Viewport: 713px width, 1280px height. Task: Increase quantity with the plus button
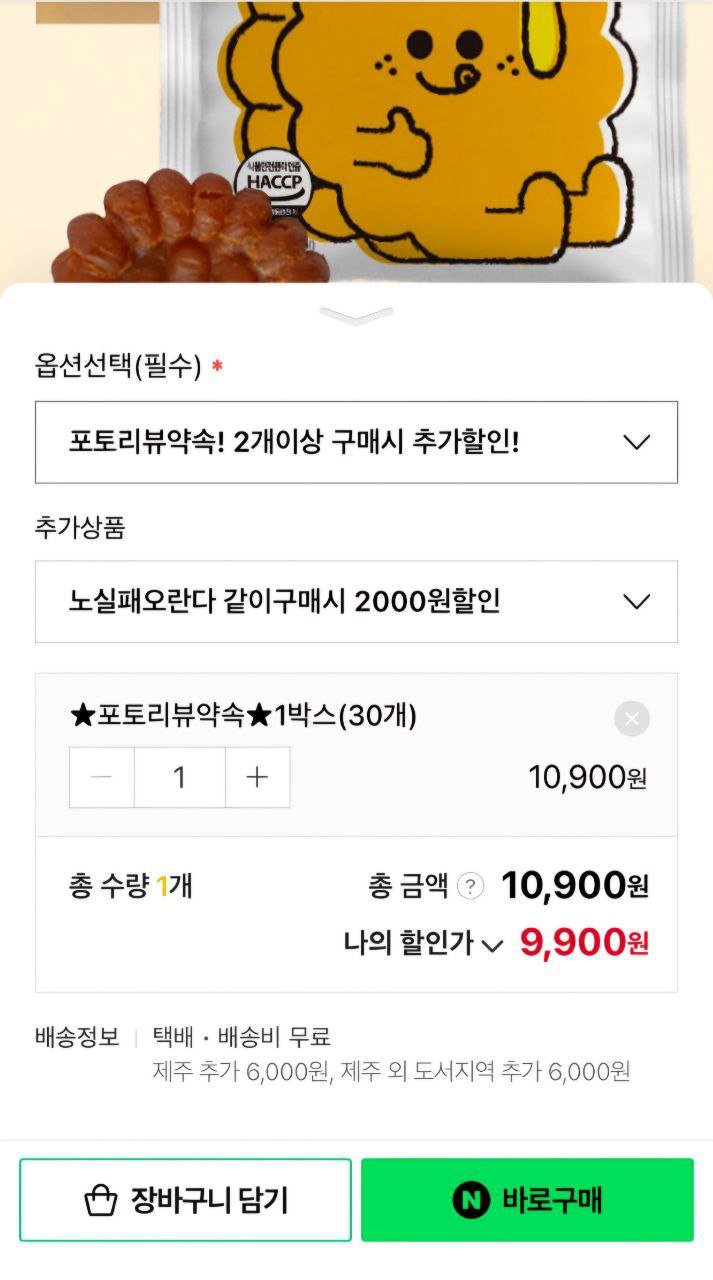[x=257, y=777]
